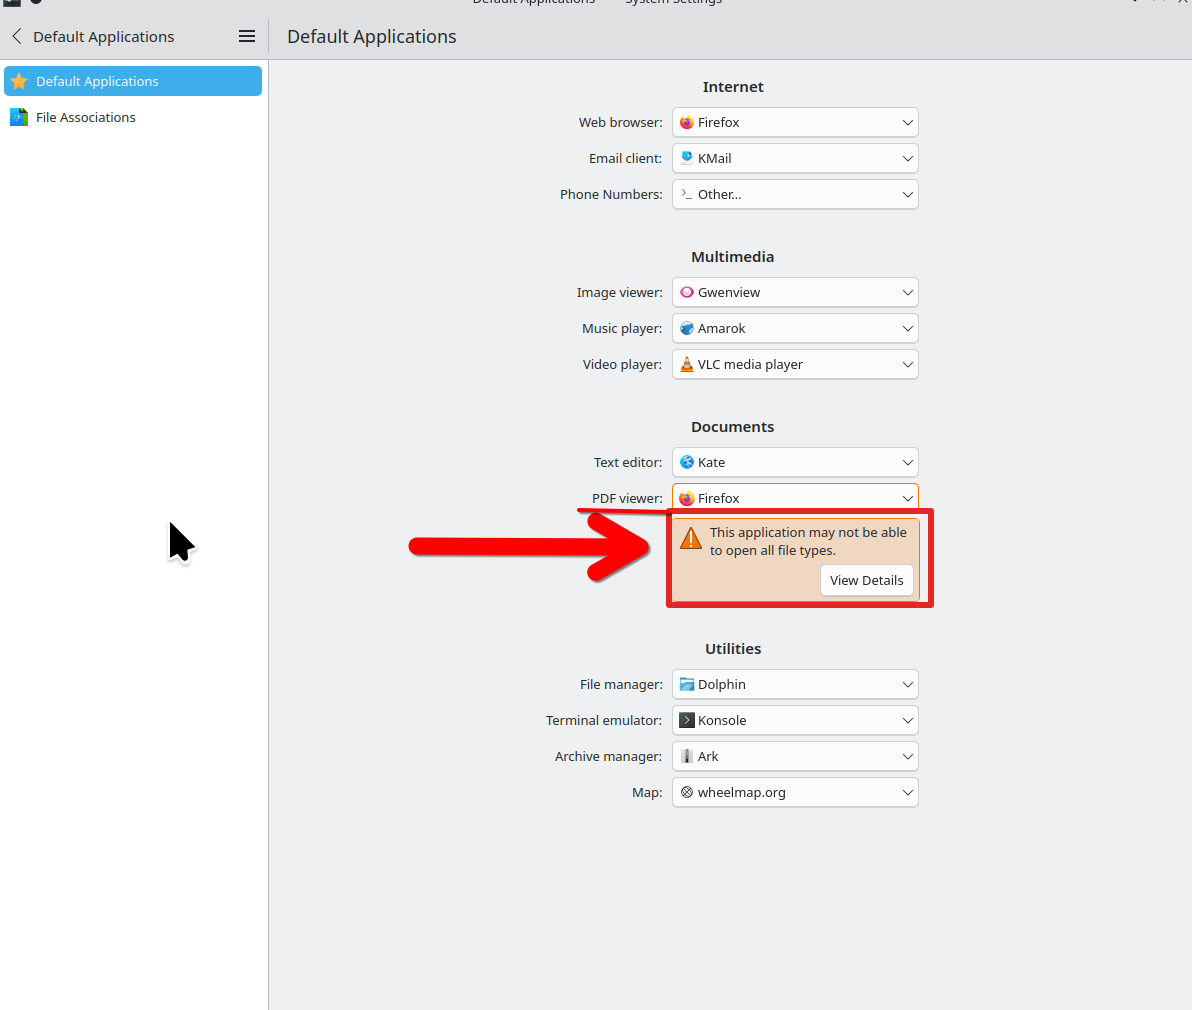Open the Web browser dropdown
Screen dimensions: 1192x1010
click(795, 122)
